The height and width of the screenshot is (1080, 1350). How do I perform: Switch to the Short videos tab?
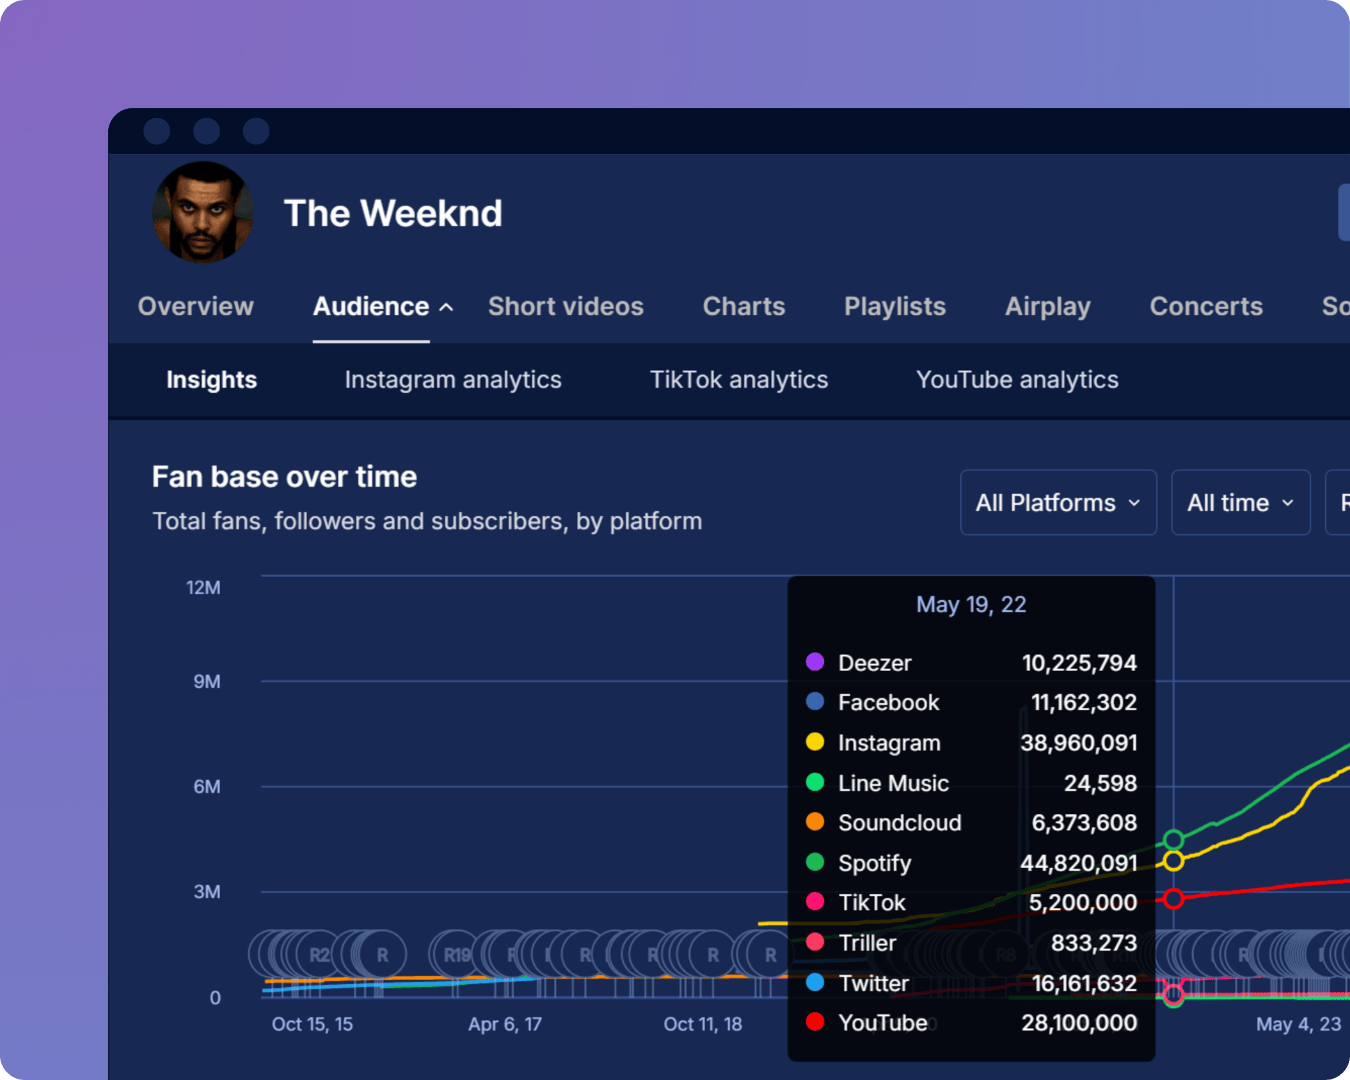tap(565, 306)
